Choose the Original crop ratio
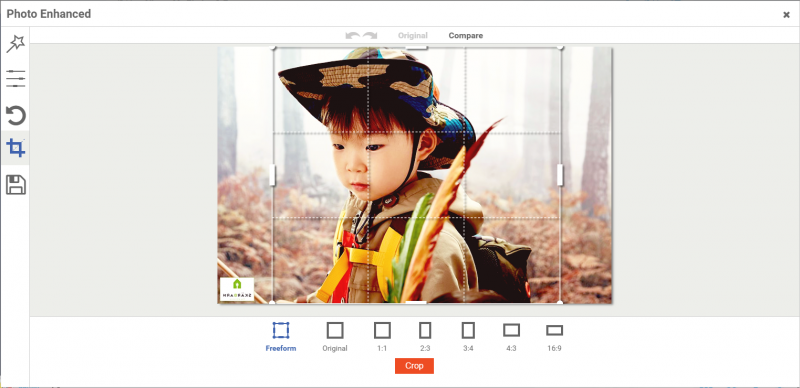The image size is (800, 388). [x=335, y=336]
